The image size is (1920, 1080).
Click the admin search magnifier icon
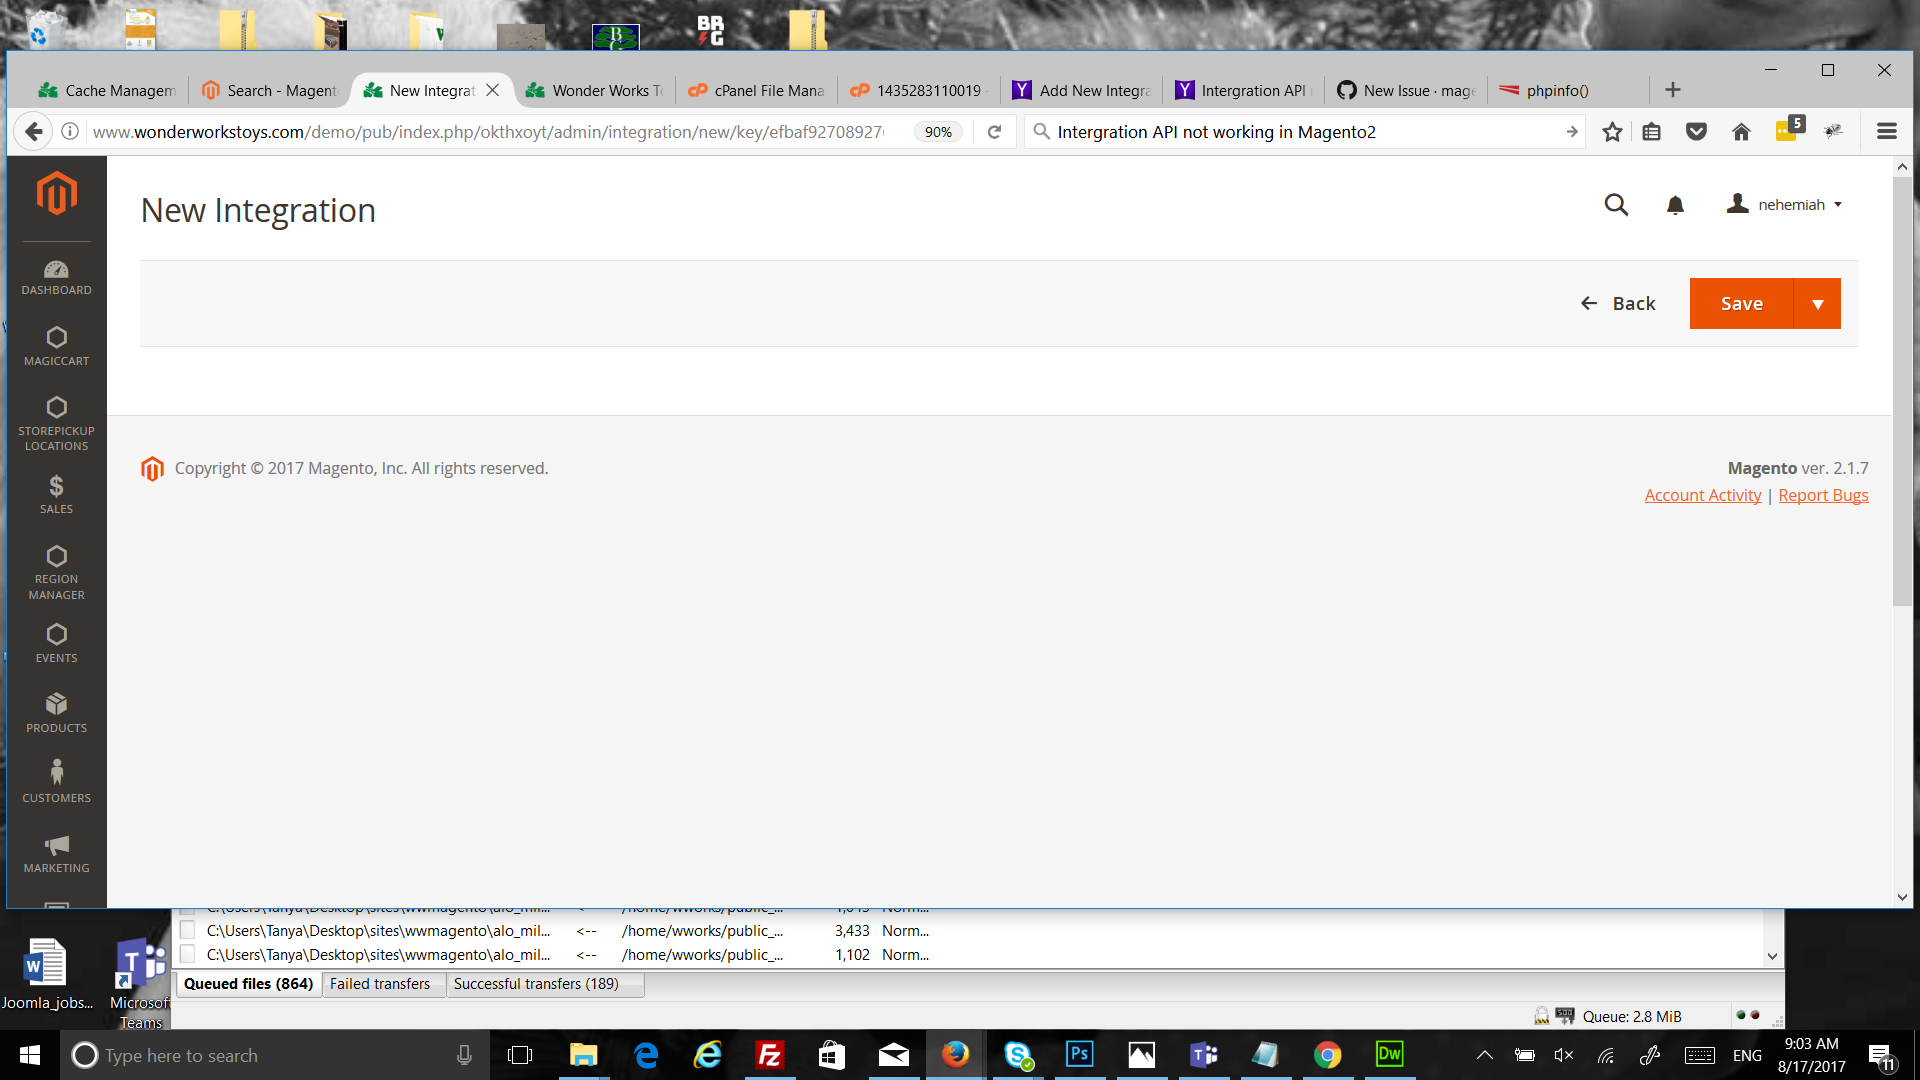tap(1616, 205)
